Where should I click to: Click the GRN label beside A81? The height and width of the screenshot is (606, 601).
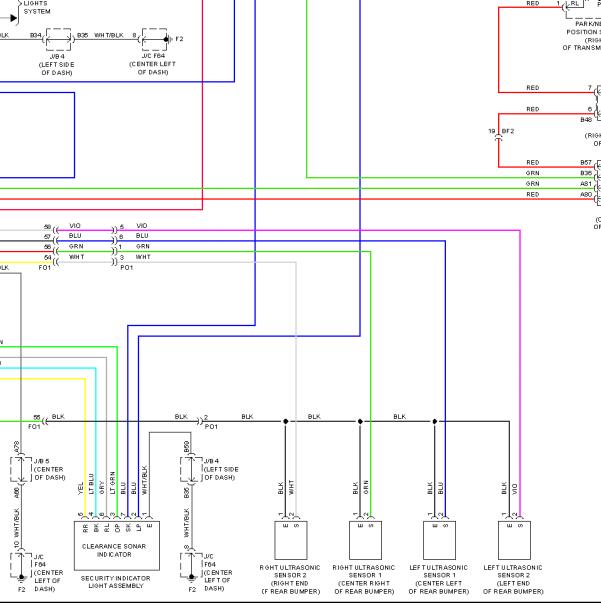pyautogui.click(x=533, y=184)
